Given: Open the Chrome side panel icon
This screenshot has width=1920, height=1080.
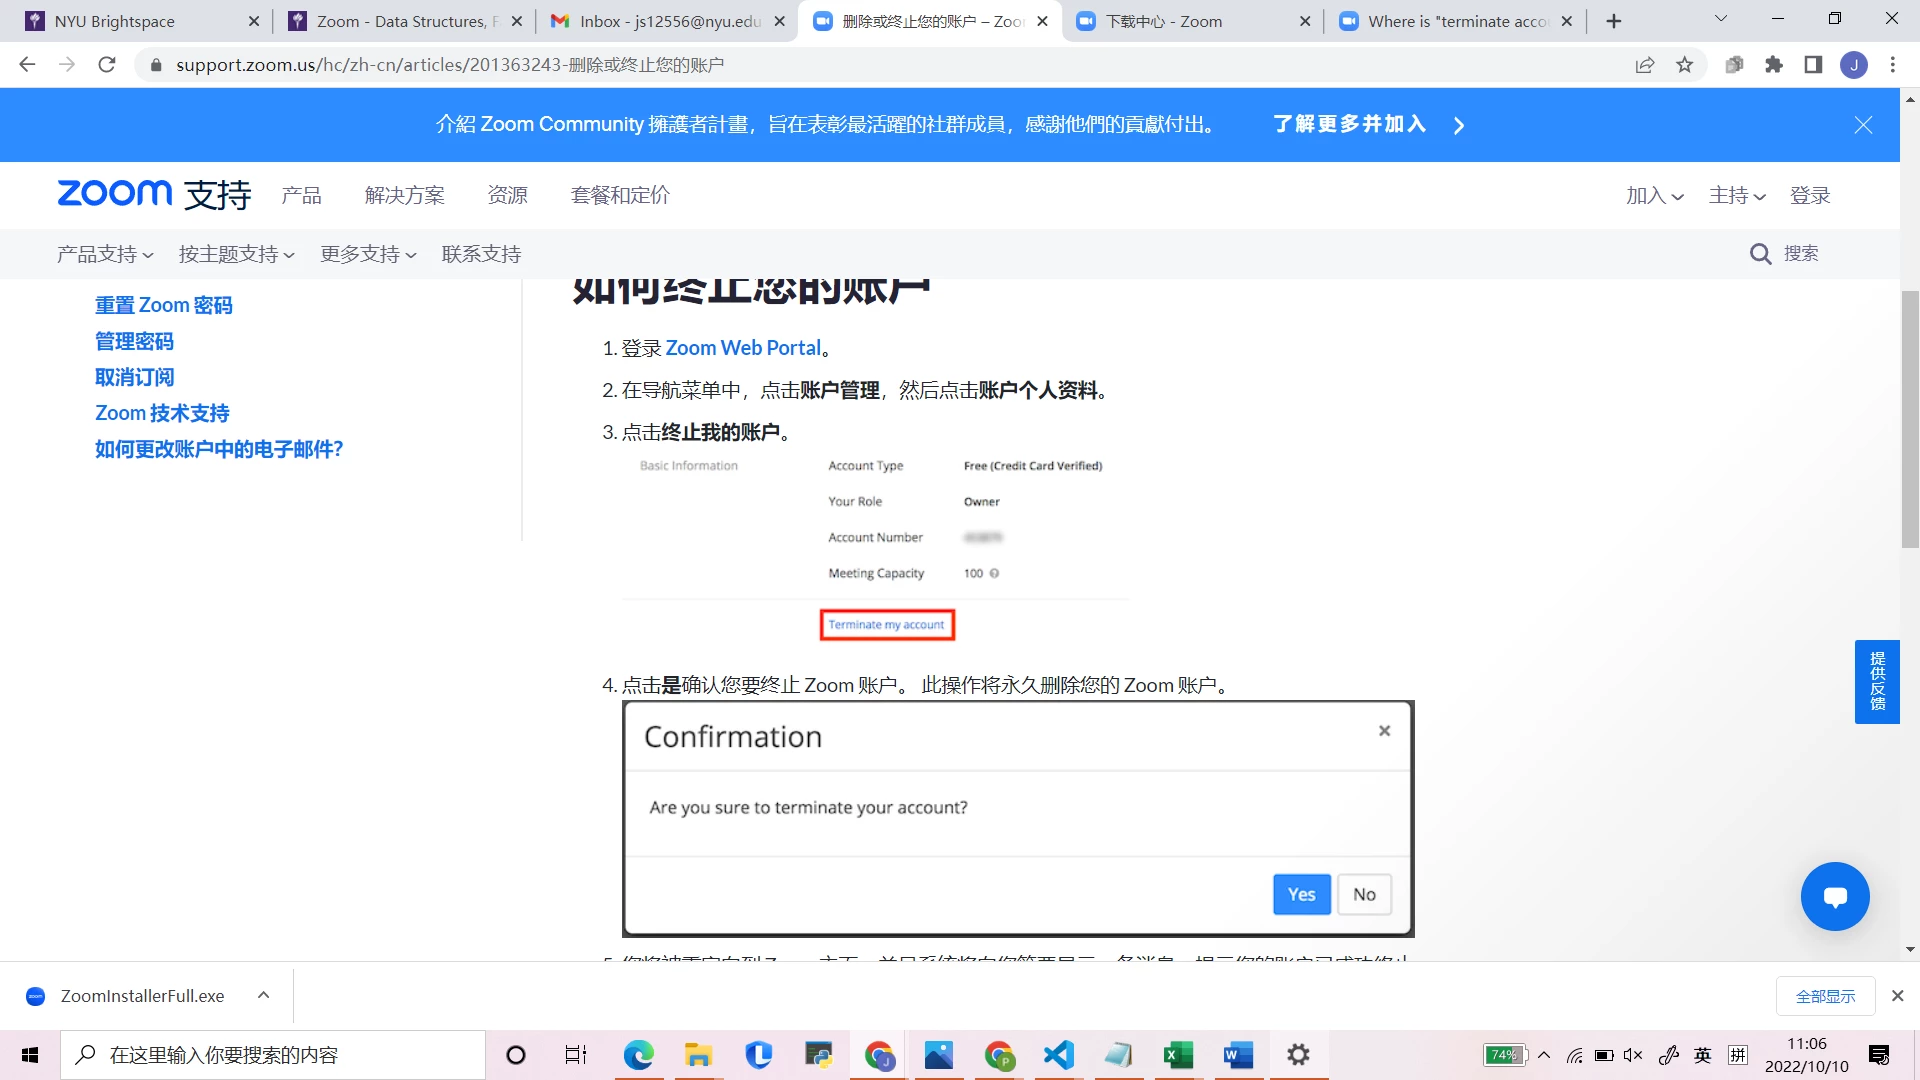Looking at the screenshot, I should click(1813, 65).
